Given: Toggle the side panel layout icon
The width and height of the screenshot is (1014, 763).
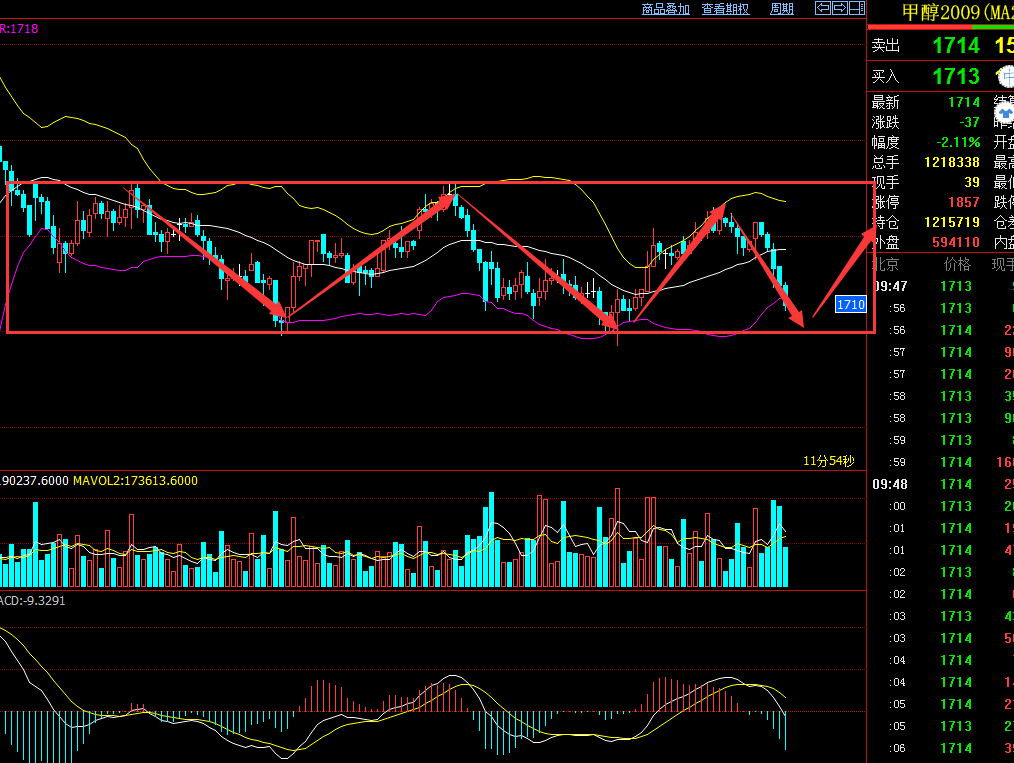Looking at the screenshot, I should pos(857,8).
